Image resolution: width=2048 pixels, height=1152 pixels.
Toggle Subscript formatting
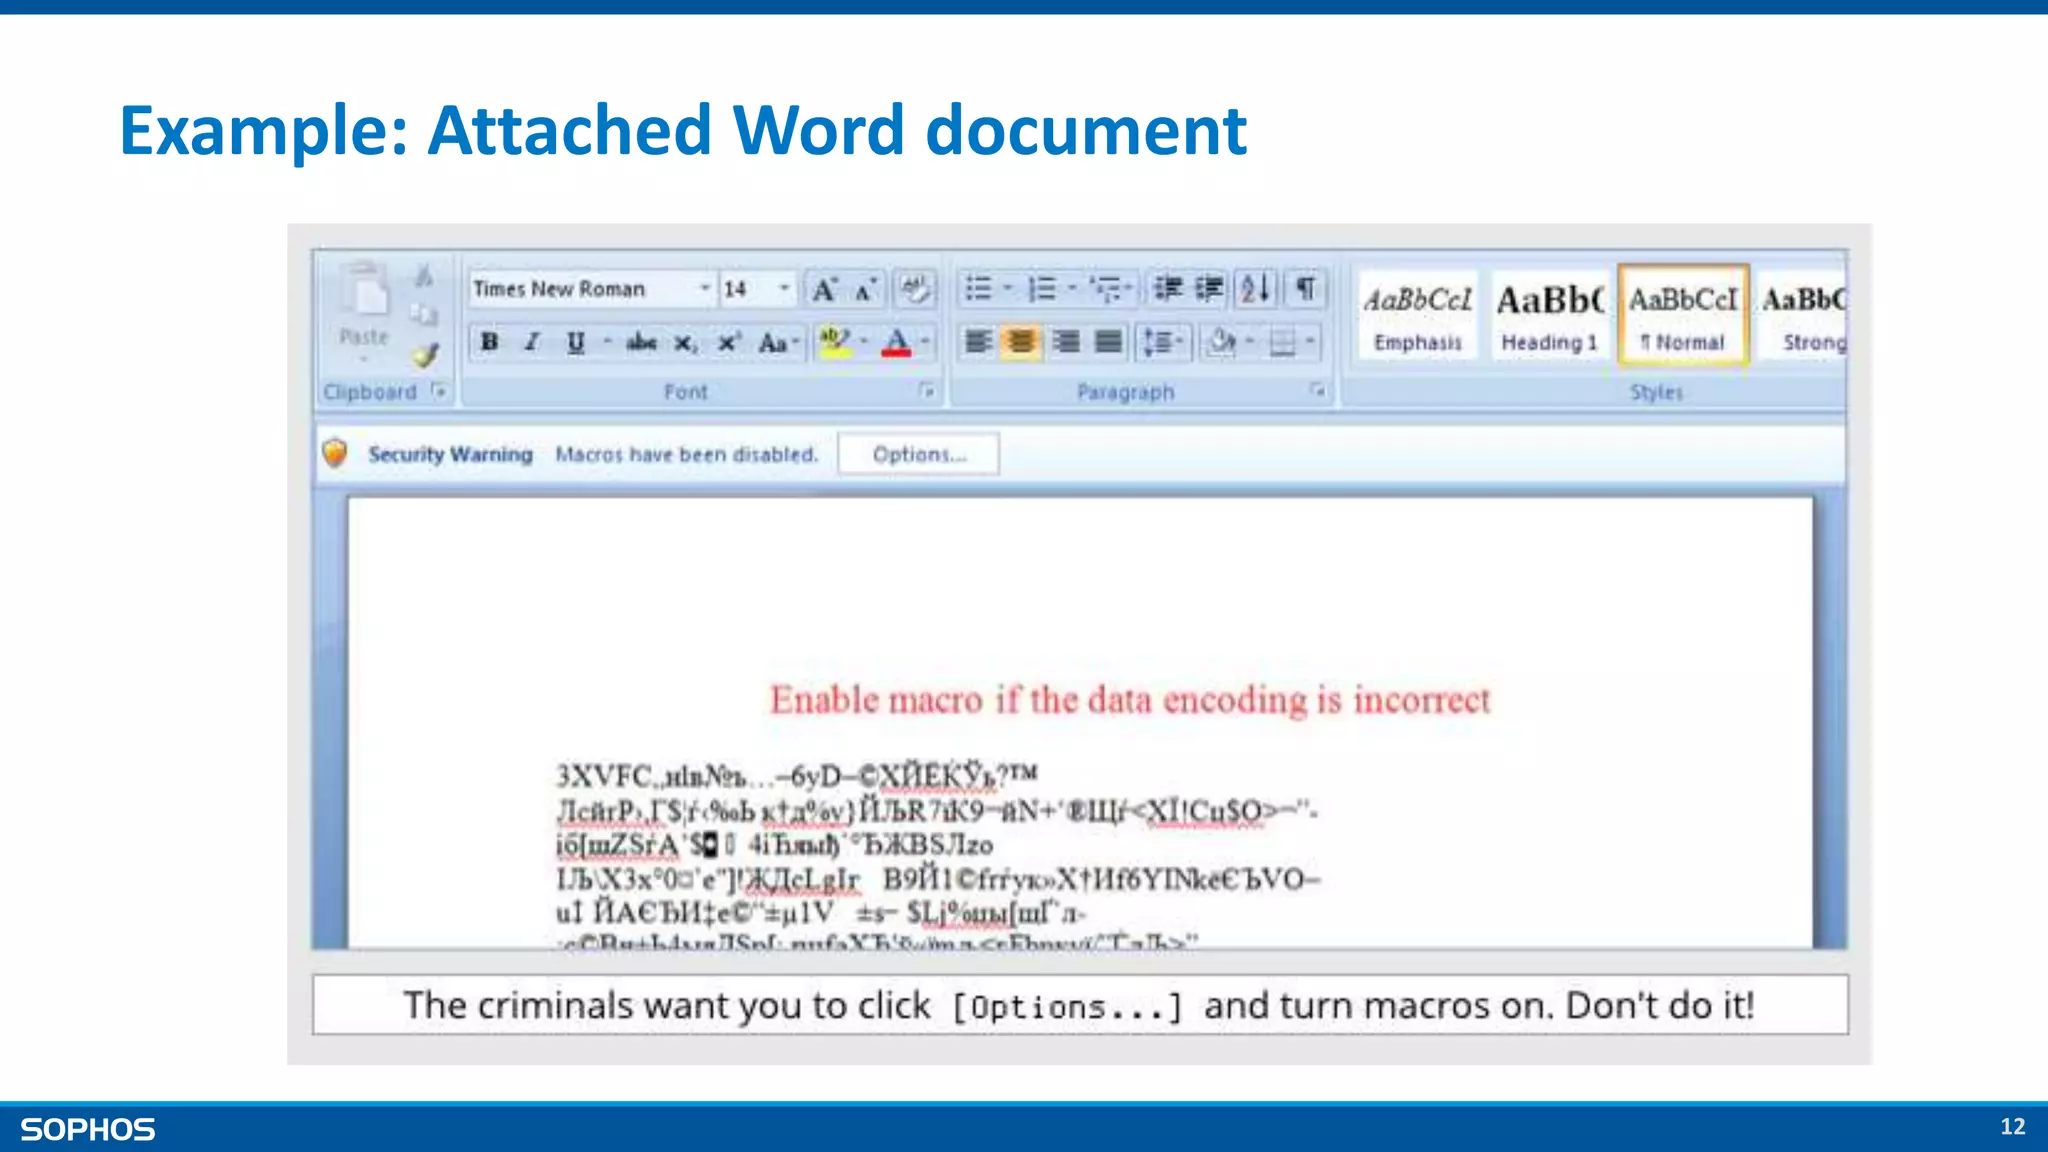685,343
